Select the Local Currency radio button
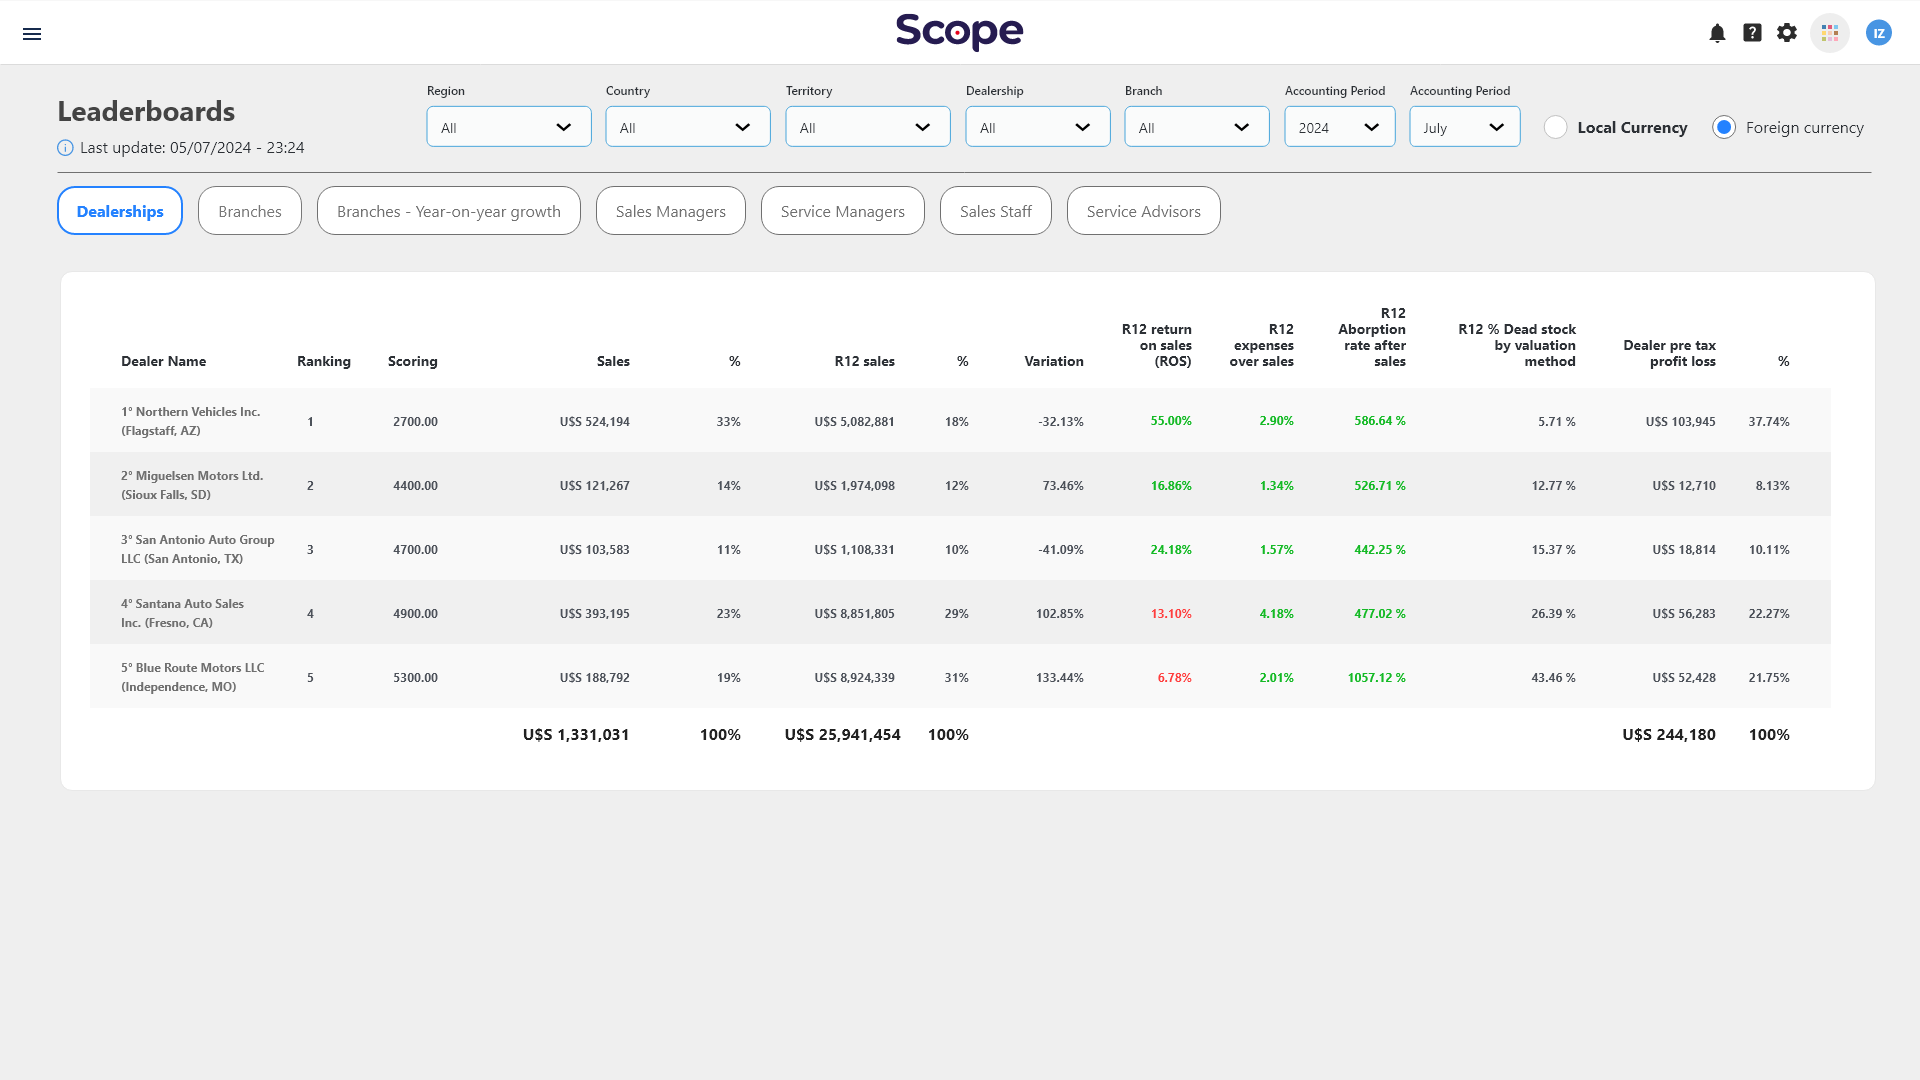 point(1555,127)
